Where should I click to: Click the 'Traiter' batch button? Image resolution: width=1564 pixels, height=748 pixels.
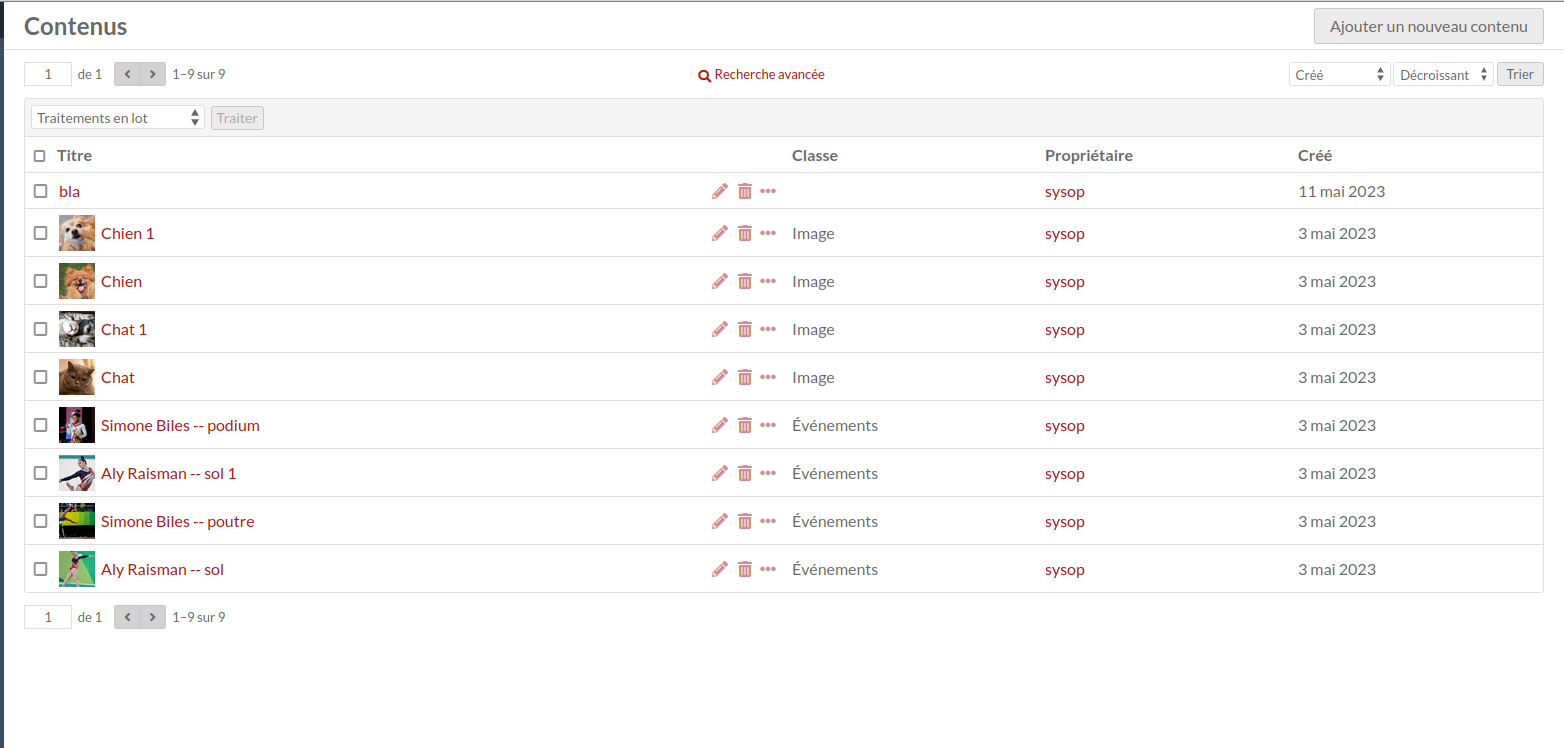[237, 118]
